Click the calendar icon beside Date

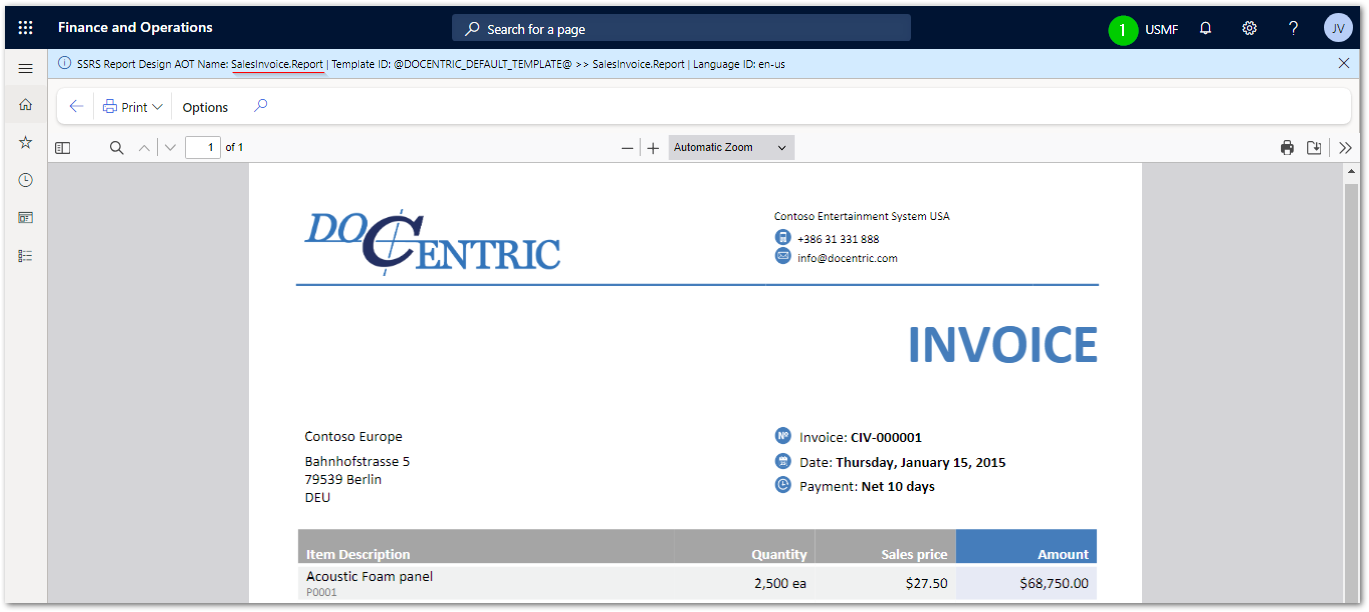783,461
